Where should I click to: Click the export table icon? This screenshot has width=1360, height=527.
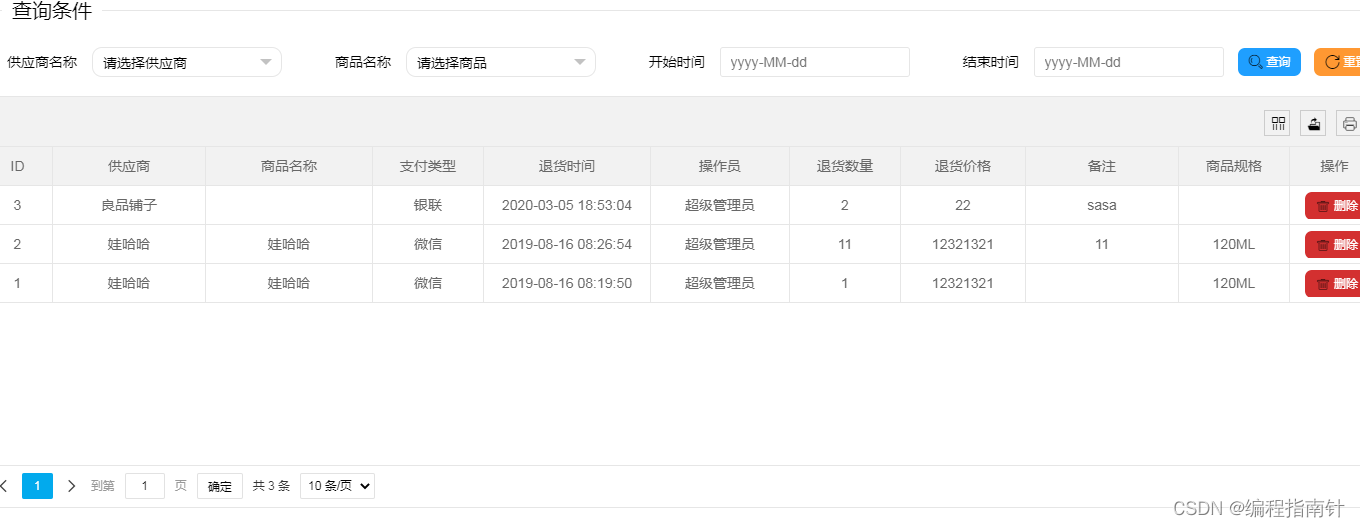pyautogui.click(x=1313, y=123)
